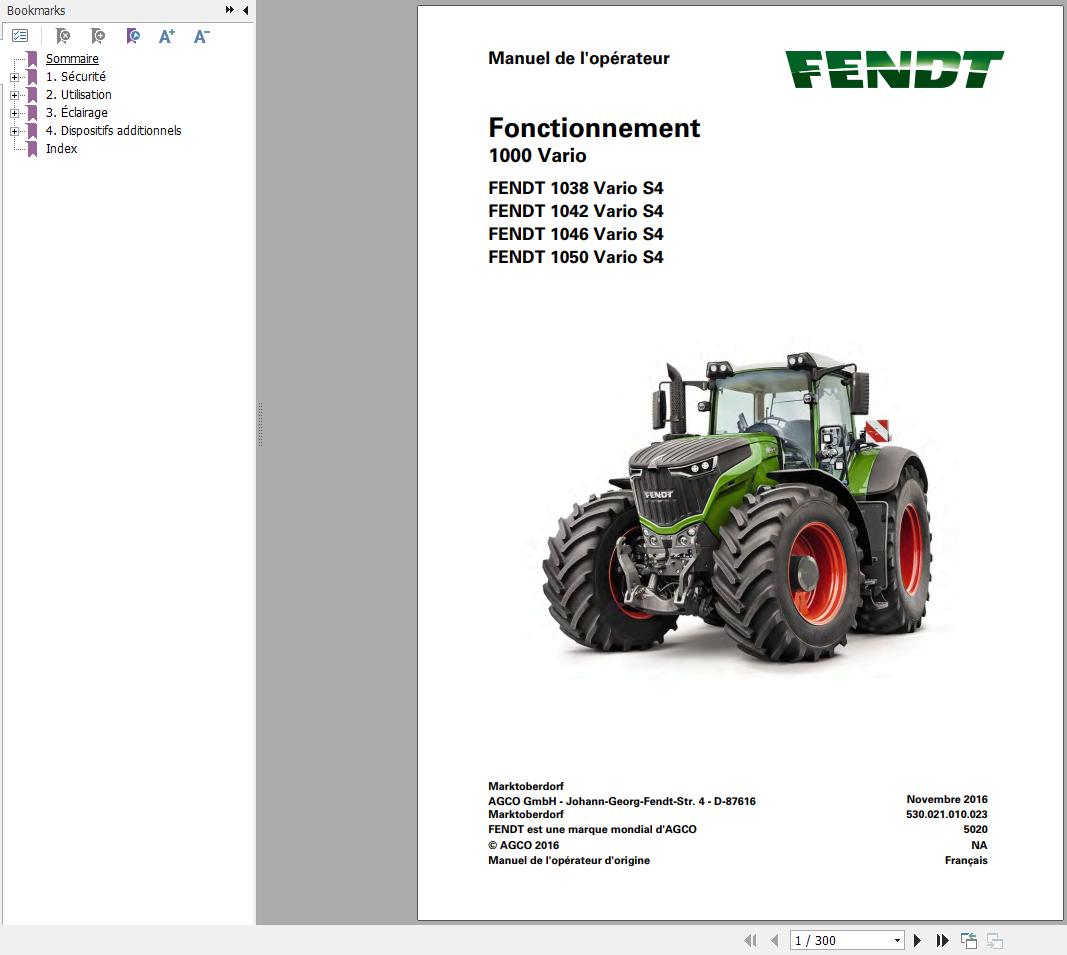Image resolution: width=1067 pixels, height=955 pixels.
Task: Click the add new bookmark icon
Action: point(98,36)
